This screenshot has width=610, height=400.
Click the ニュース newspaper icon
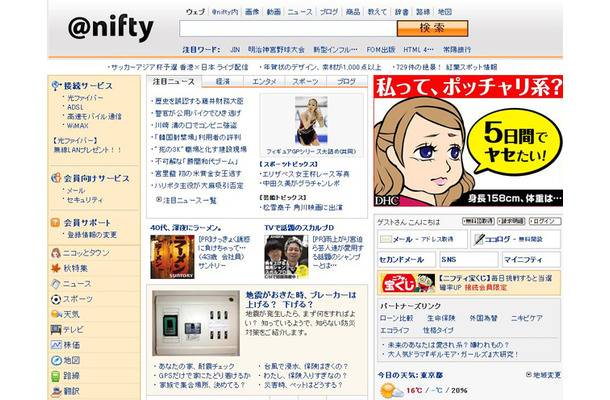[56, 284]
